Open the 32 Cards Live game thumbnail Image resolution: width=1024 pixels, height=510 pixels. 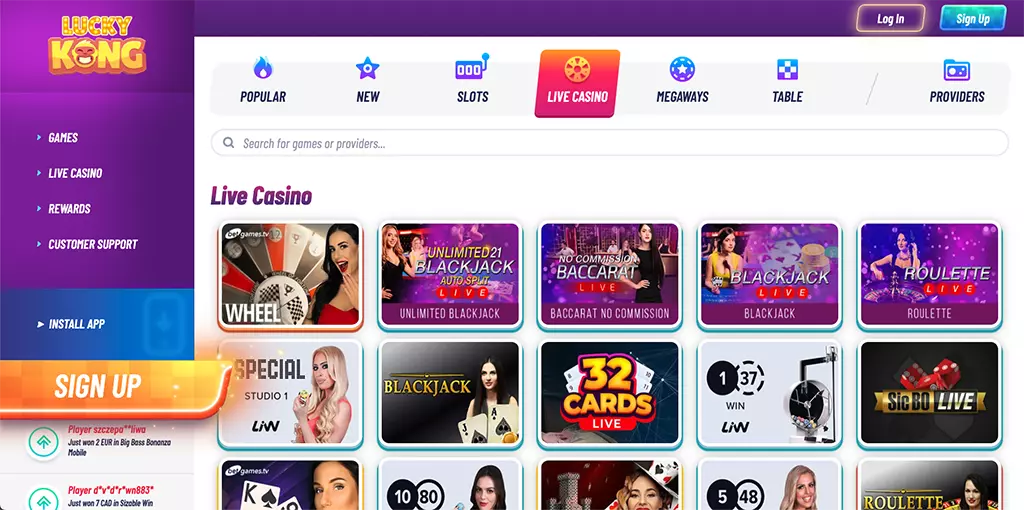click(610, 393)
